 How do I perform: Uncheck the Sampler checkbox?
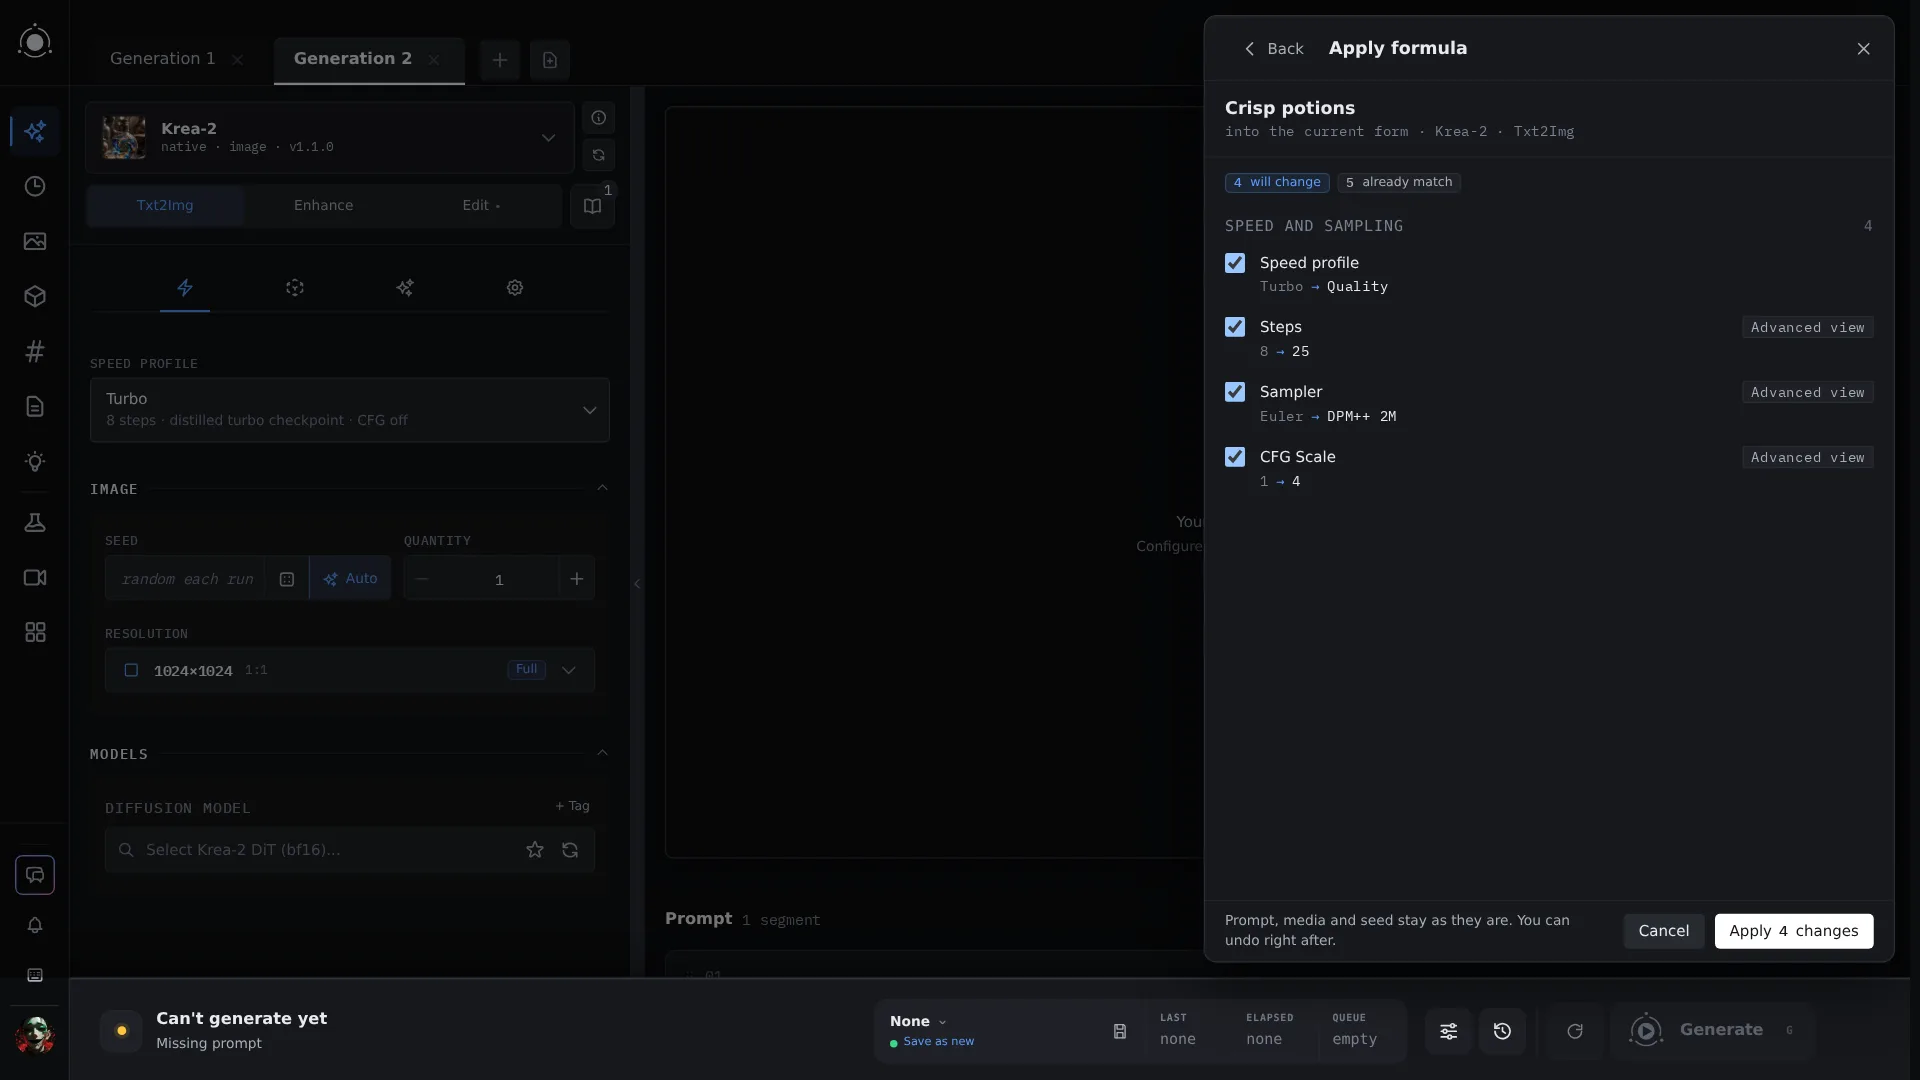[x=1235, y=392]
